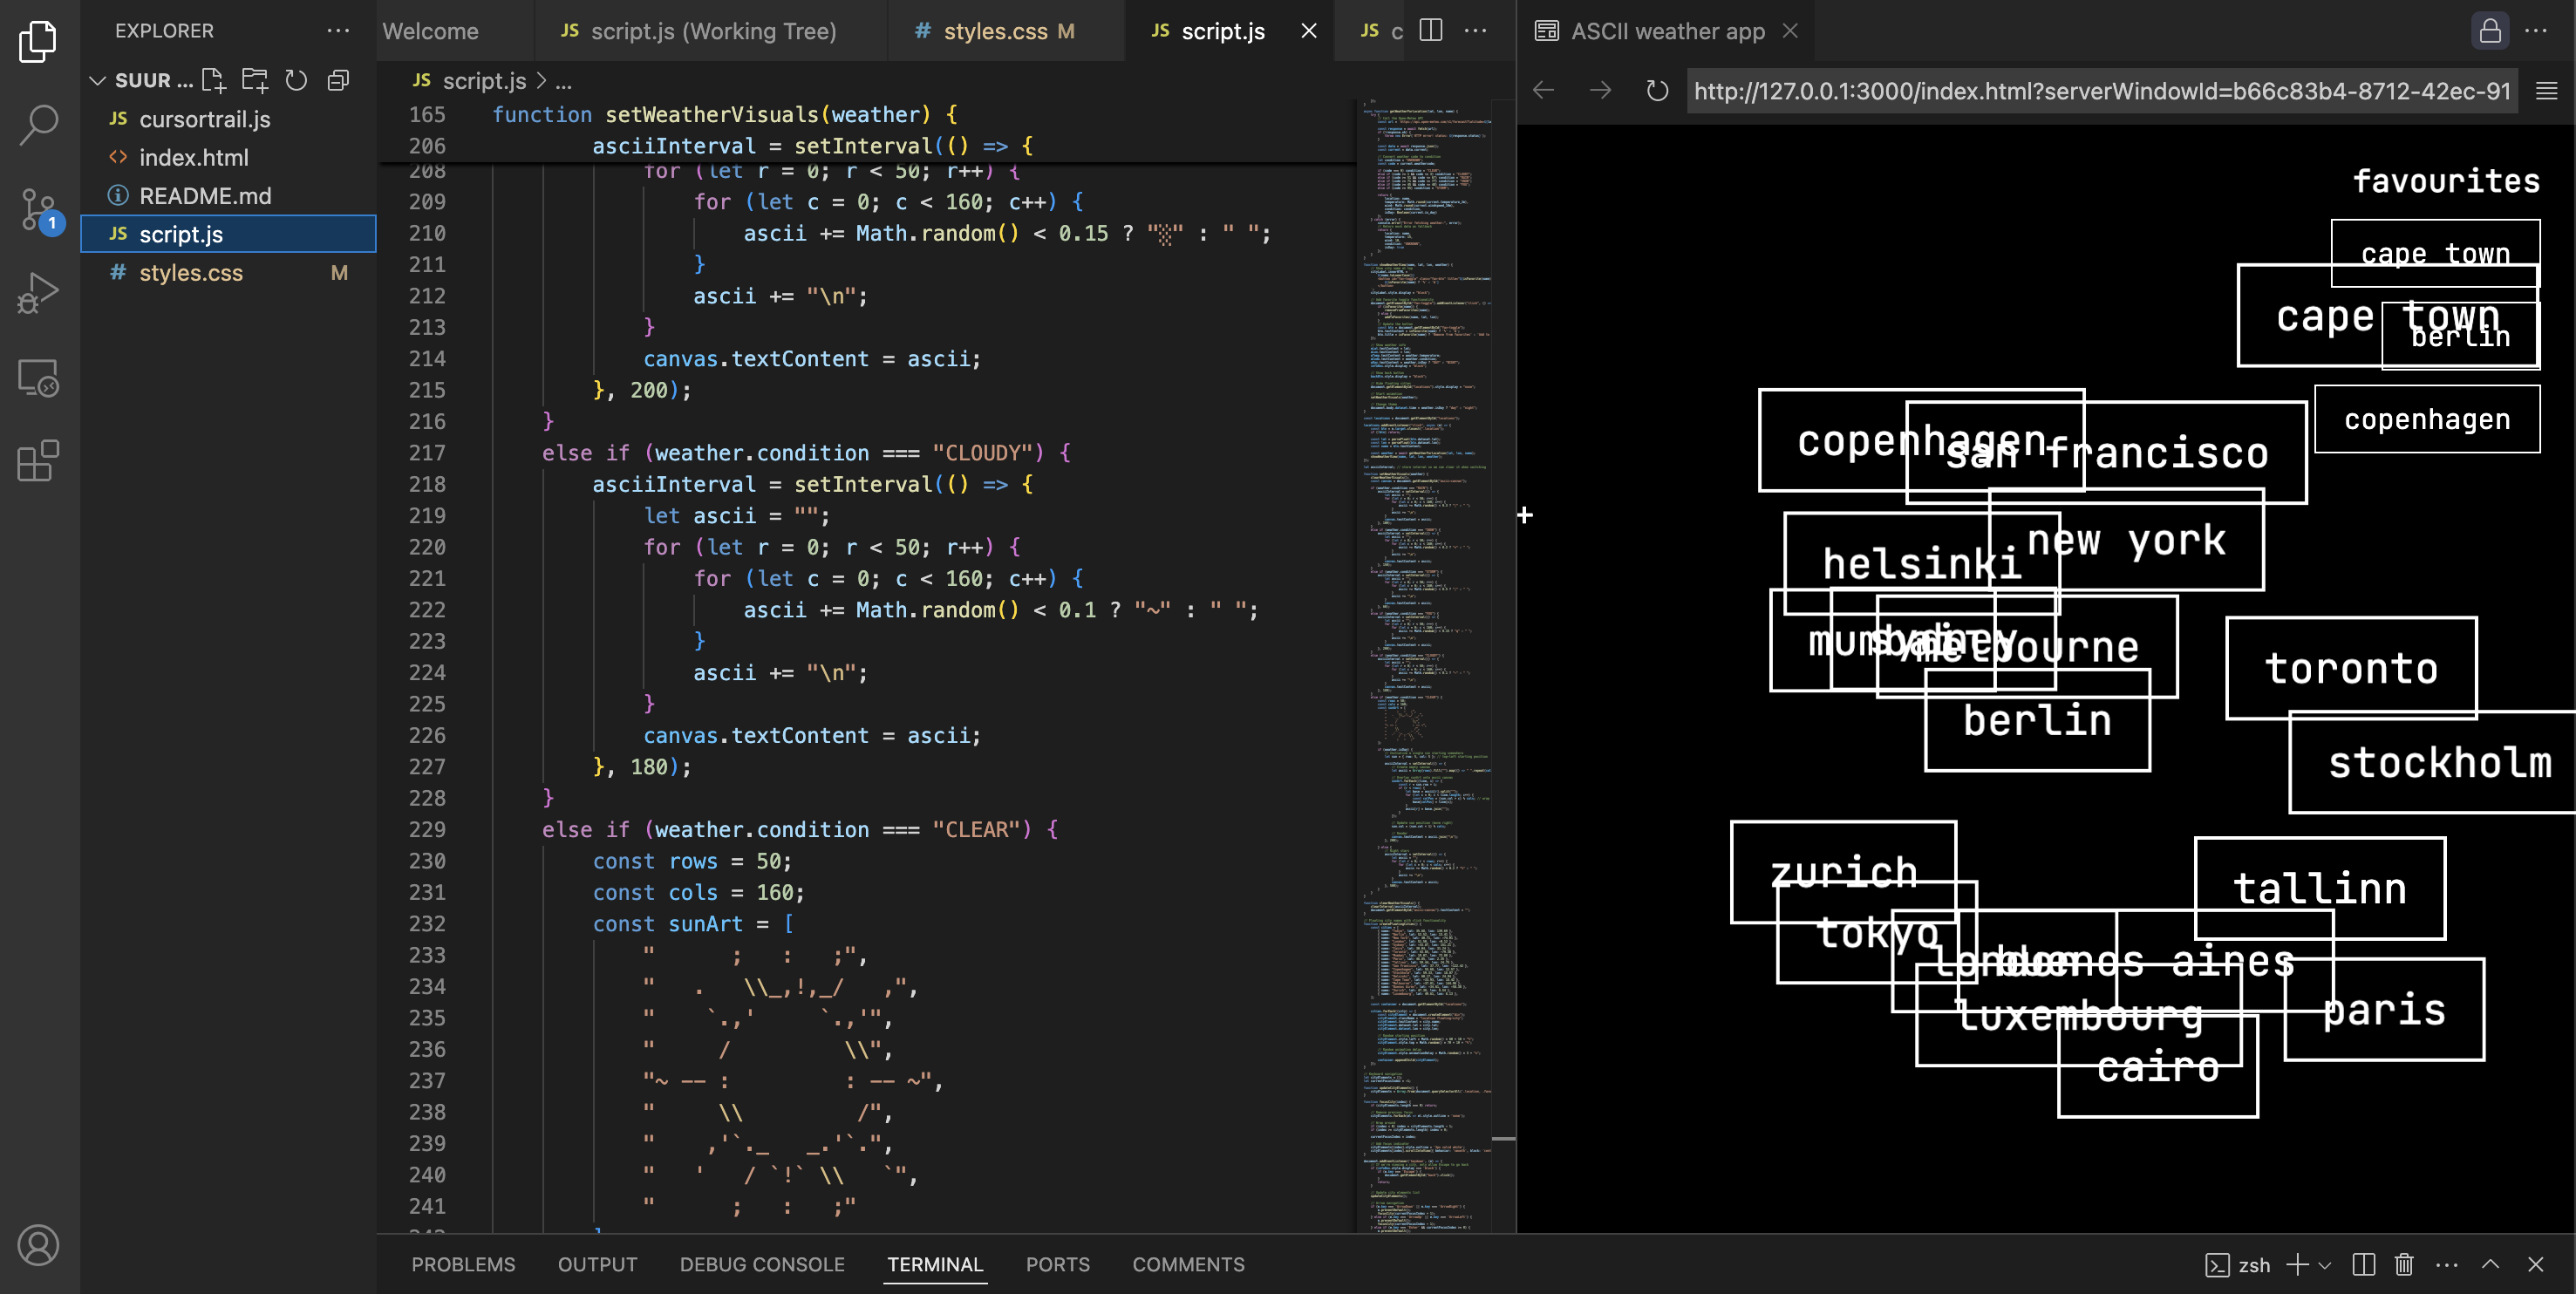The image size is (2576, 1294).
Task: Open the Search view in the Activity Bar
Action: (38, 124)
